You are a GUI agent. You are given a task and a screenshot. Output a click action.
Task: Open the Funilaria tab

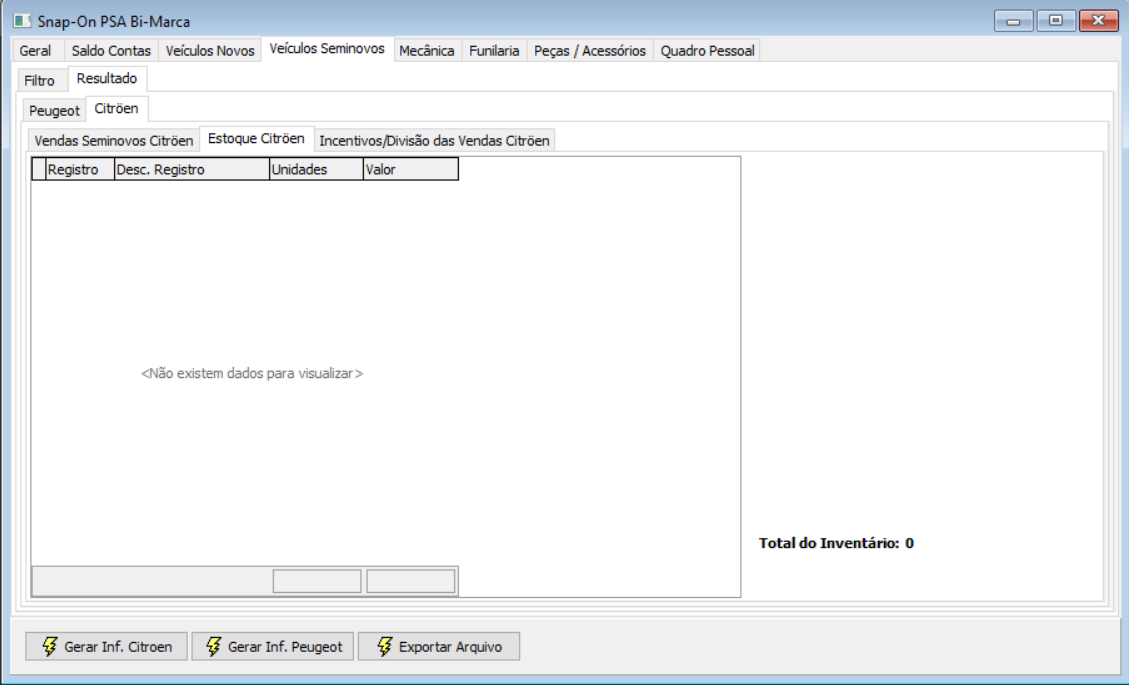tap(494, 51)
